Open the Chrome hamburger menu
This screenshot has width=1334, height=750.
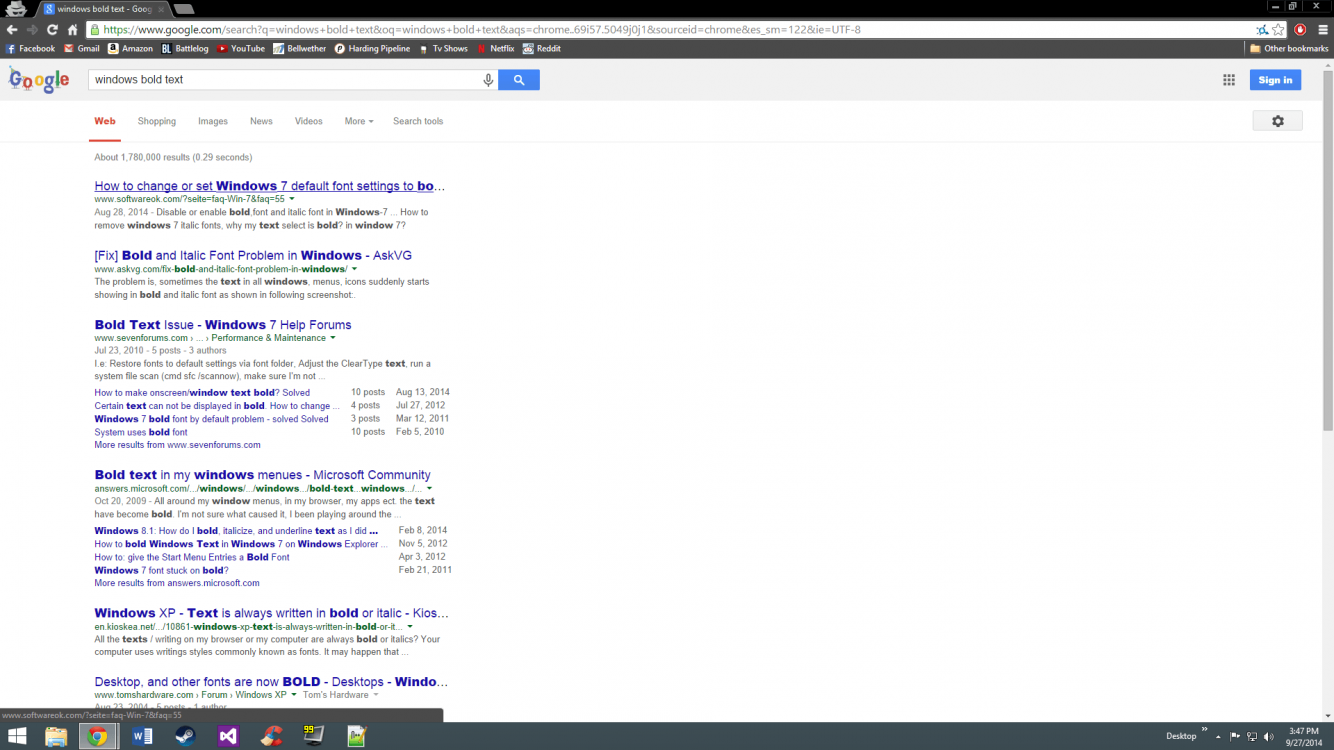click(x=1322, y=30)
